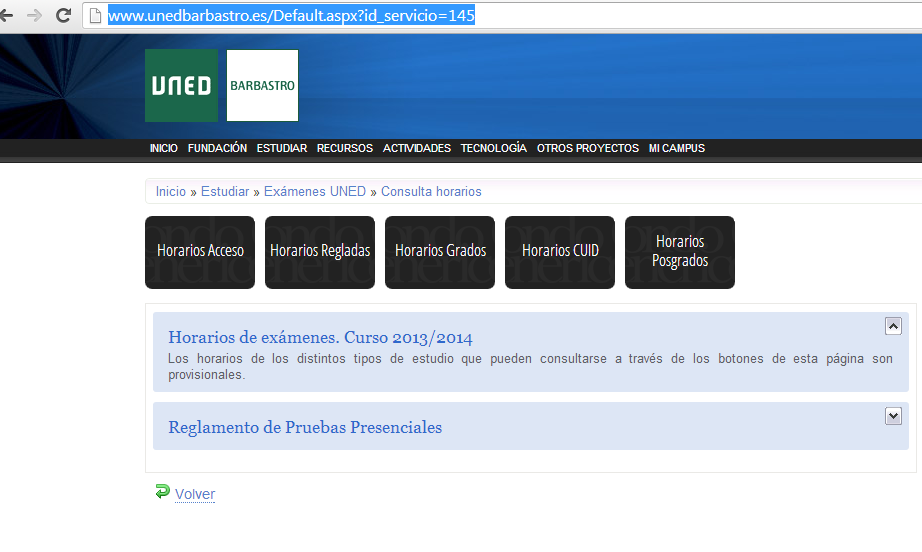Click the green UNED logo
Viewport: 922px width, 552px height.
pos(181,86)
